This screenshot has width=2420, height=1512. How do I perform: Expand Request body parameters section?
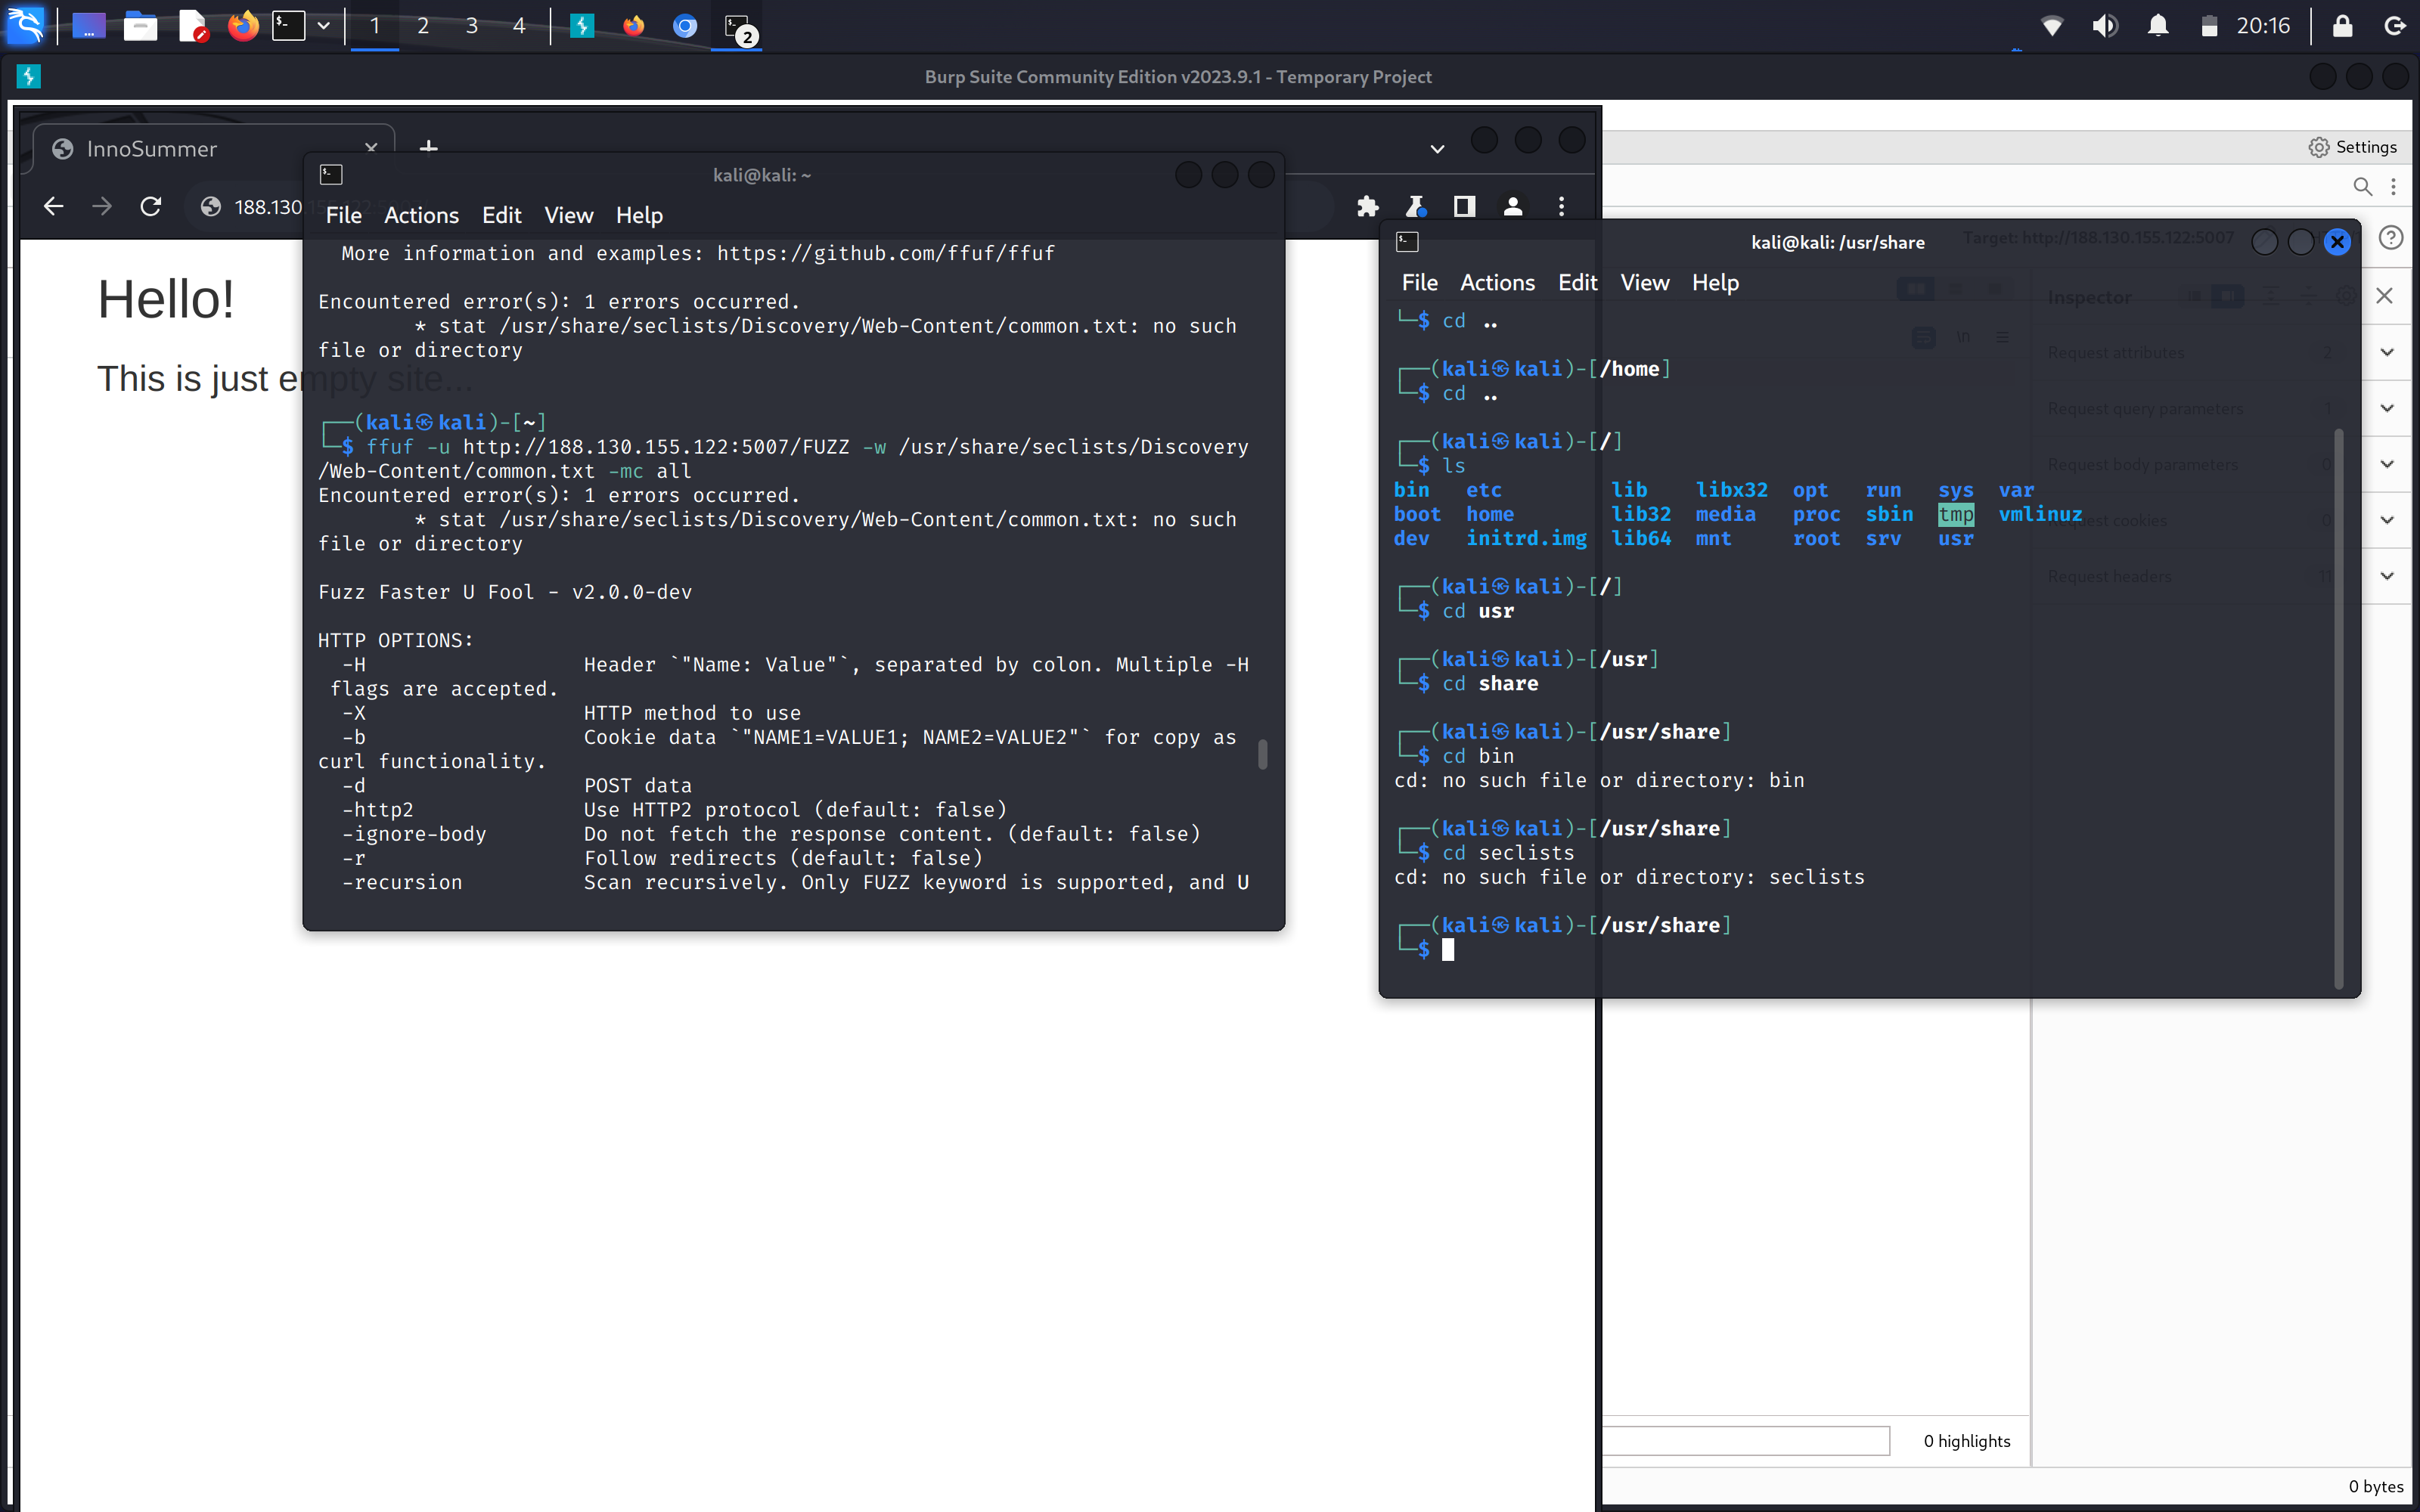(2387, 464)
